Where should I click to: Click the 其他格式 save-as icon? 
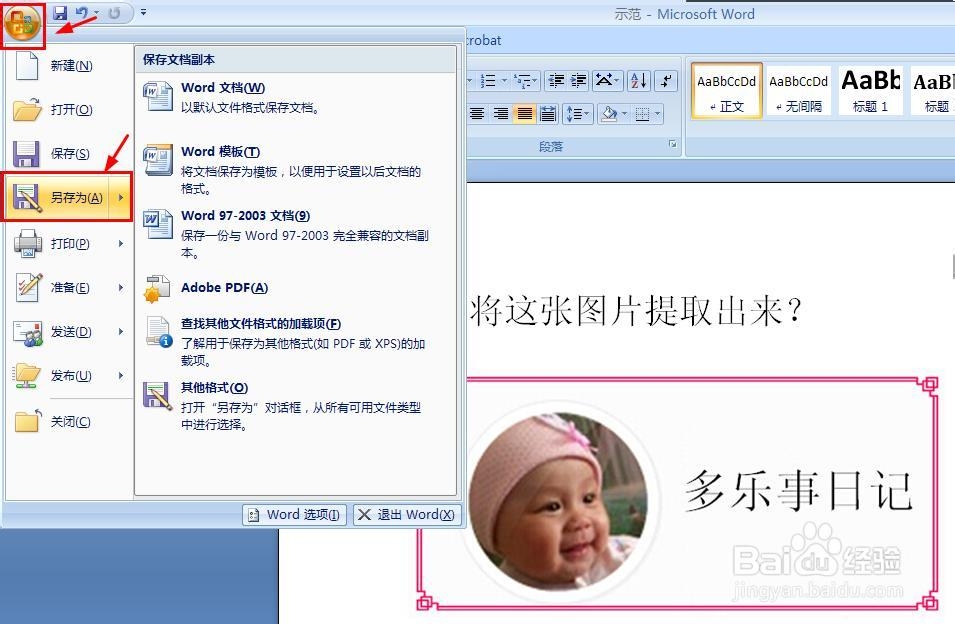[x=158, y=397]
